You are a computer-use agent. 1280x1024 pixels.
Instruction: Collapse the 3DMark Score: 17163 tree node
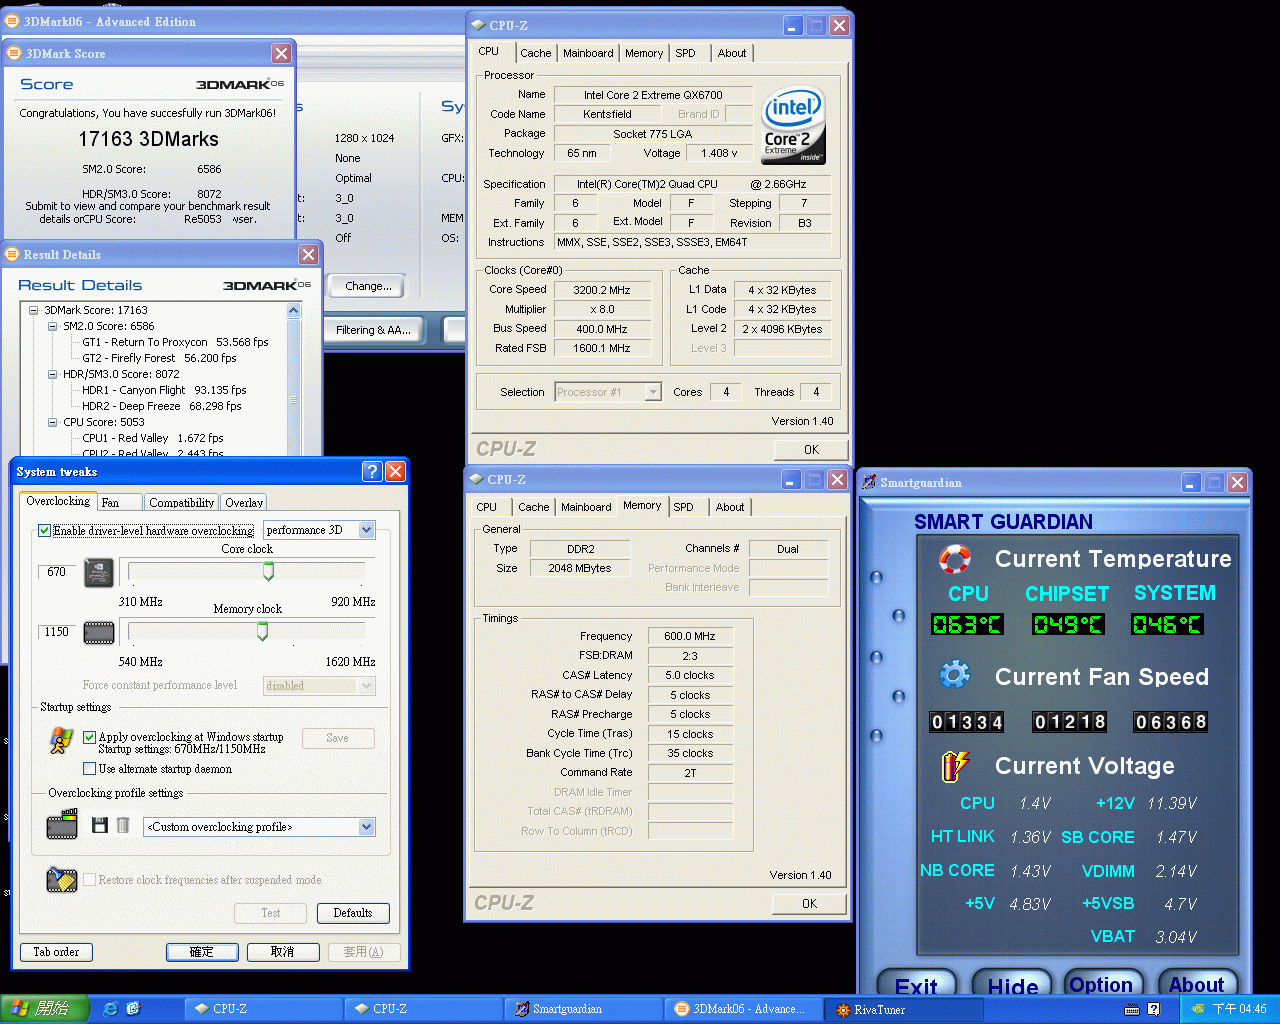click(x=34, y=310)
